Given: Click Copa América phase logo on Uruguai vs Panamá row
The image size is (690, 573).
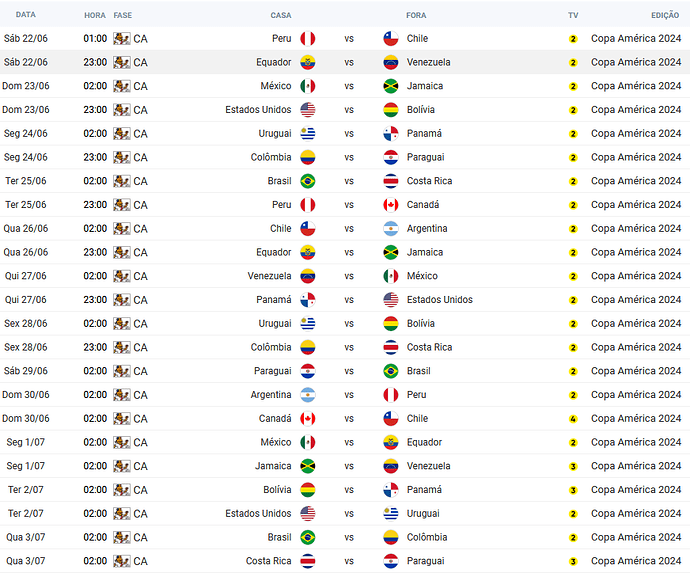Looking at the screenshot, I should pyautogui.click(x=121, y=134).
